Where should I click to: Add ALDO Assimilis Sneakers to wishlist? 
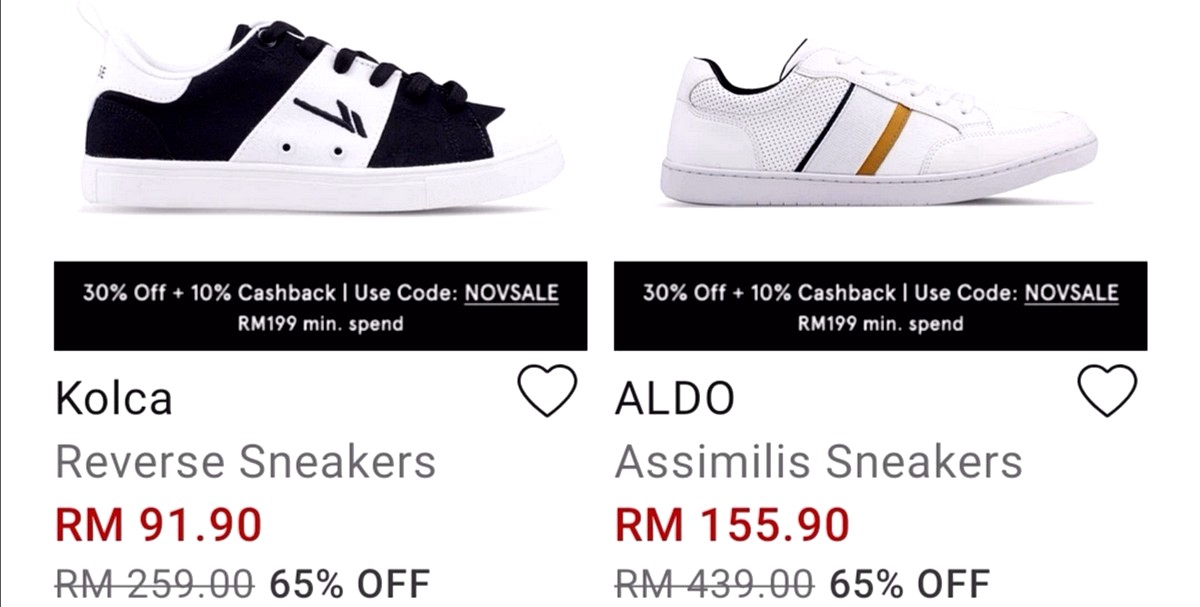tap(1108, 390)
